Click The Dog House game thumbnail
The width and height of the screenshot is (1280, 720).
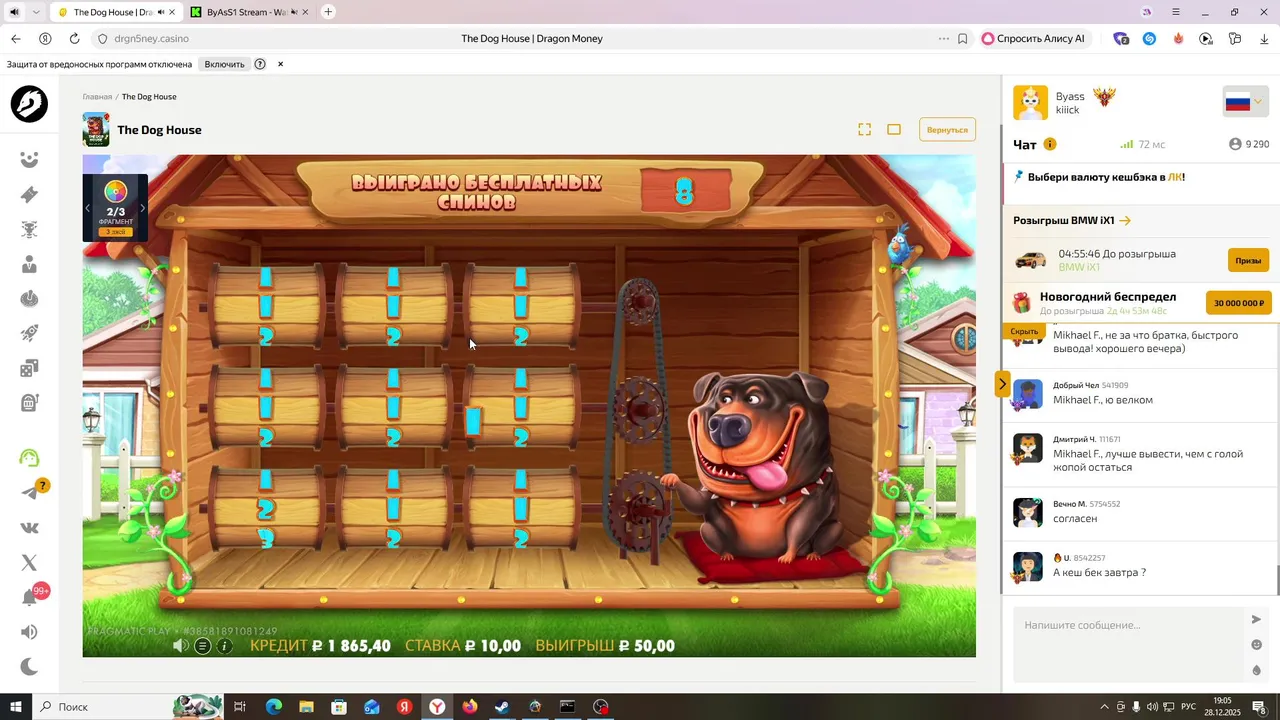pos(96,130)
